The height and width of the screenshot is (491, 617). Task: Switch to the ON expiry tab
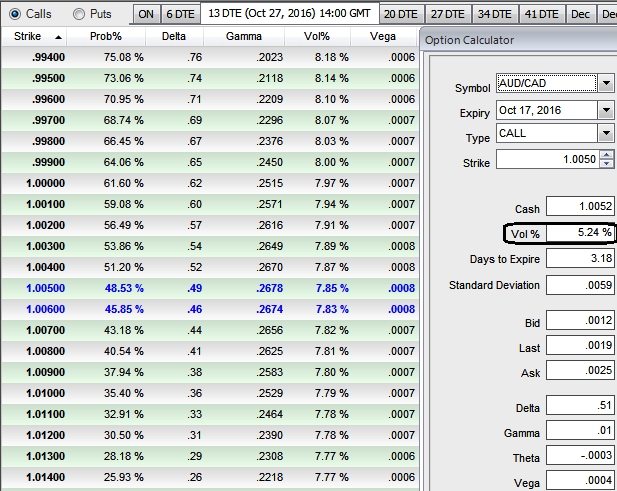tap(145, 14)
